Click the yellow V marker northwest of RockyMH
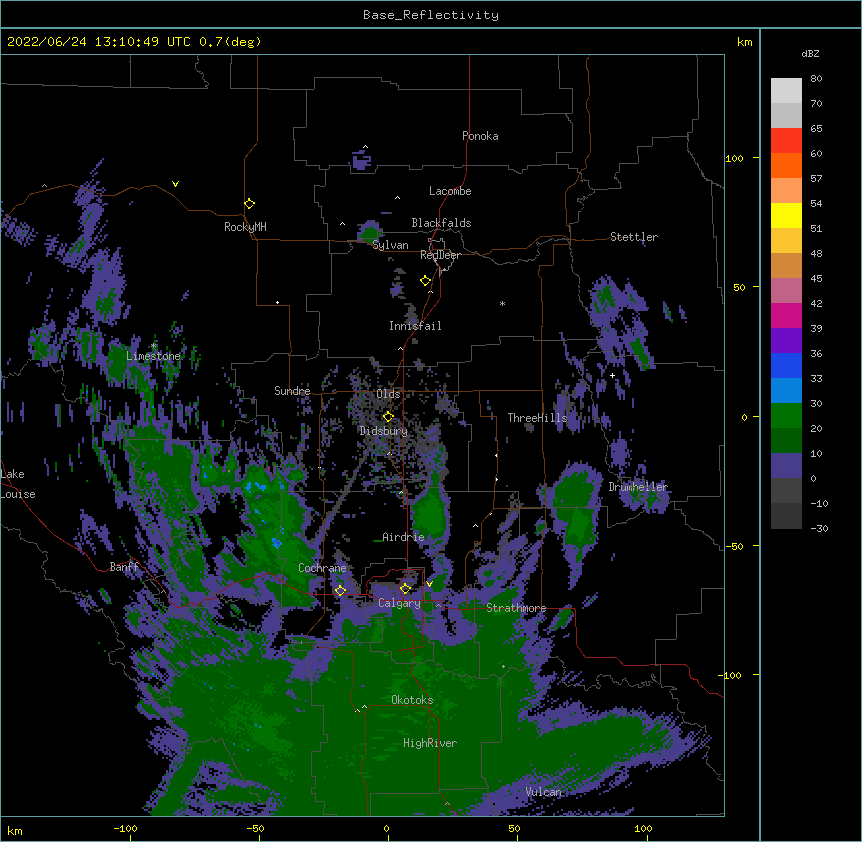862x842 pixels. (175, 184)
